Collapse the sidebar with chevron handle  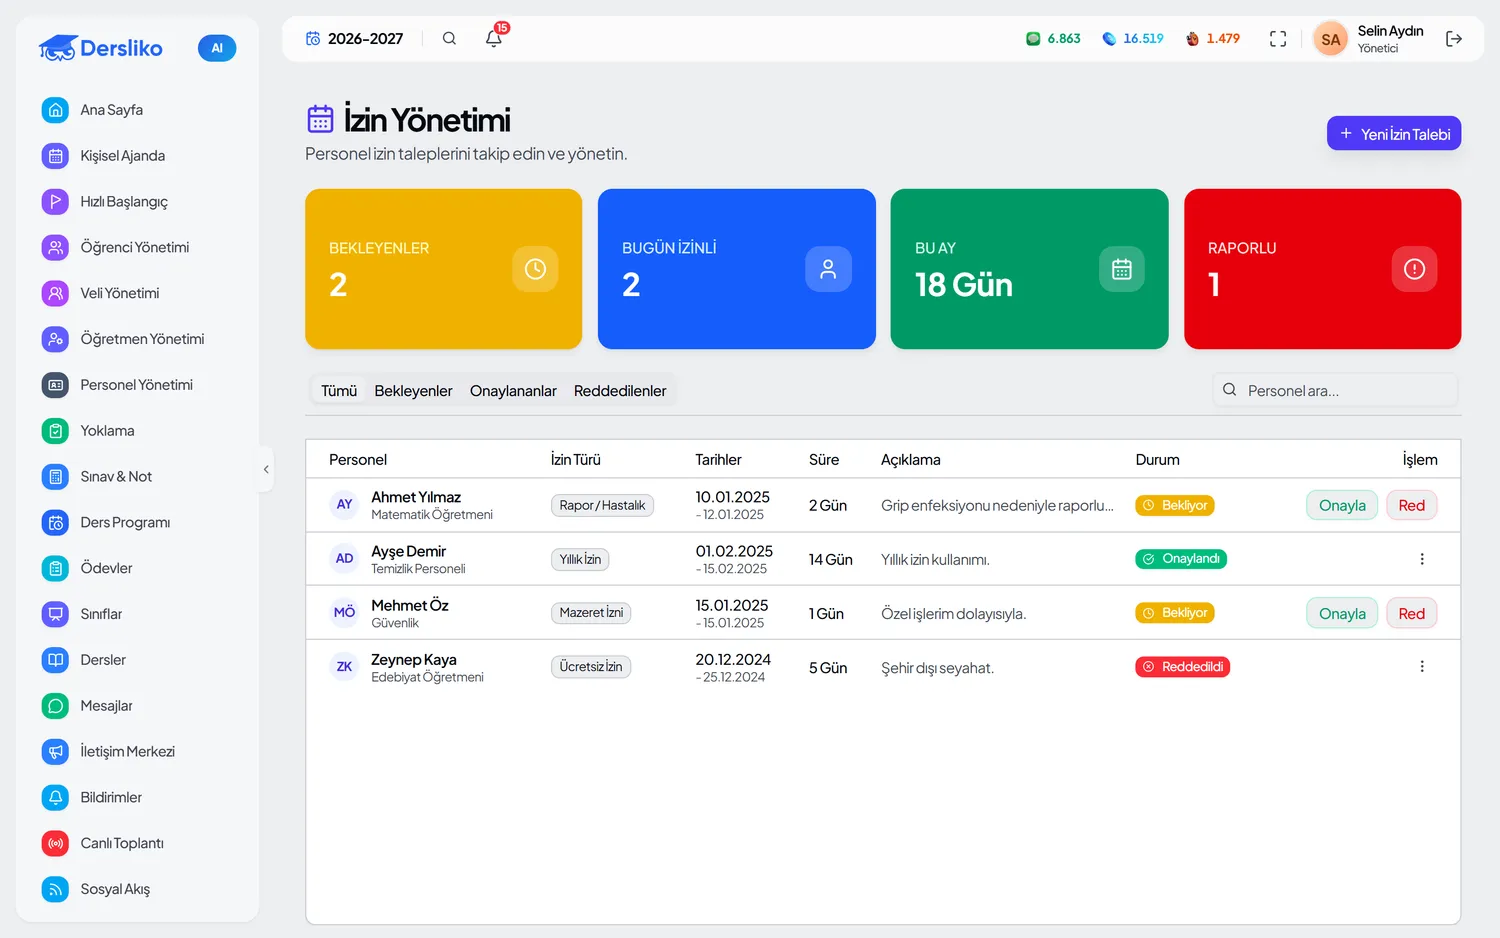click(x=266, y=469)
